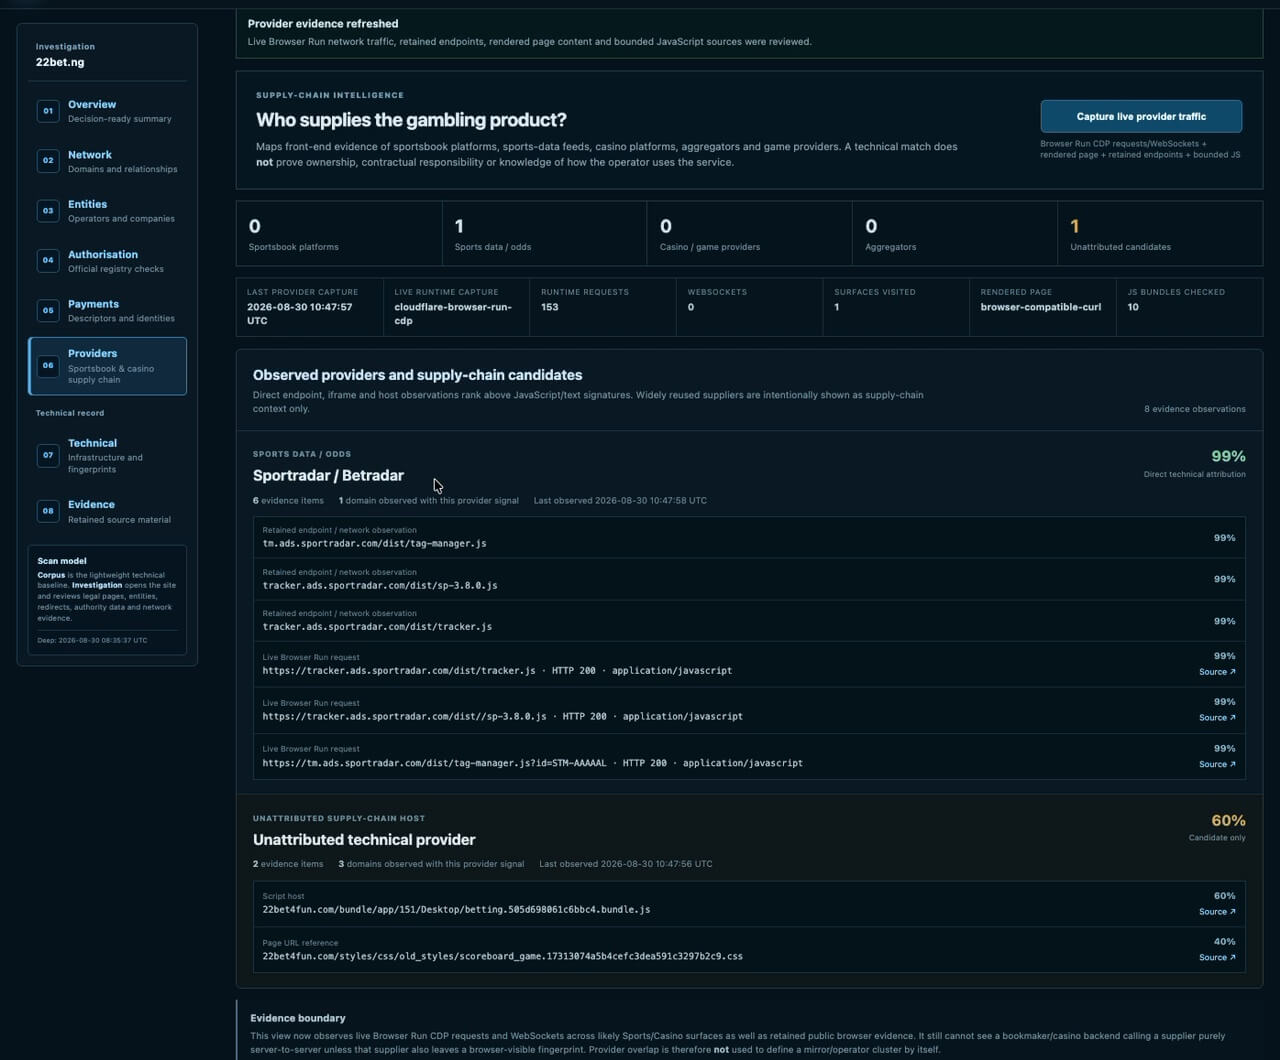
Task: Select the Sportsbook platforms count card
Action: coord(339,234)
